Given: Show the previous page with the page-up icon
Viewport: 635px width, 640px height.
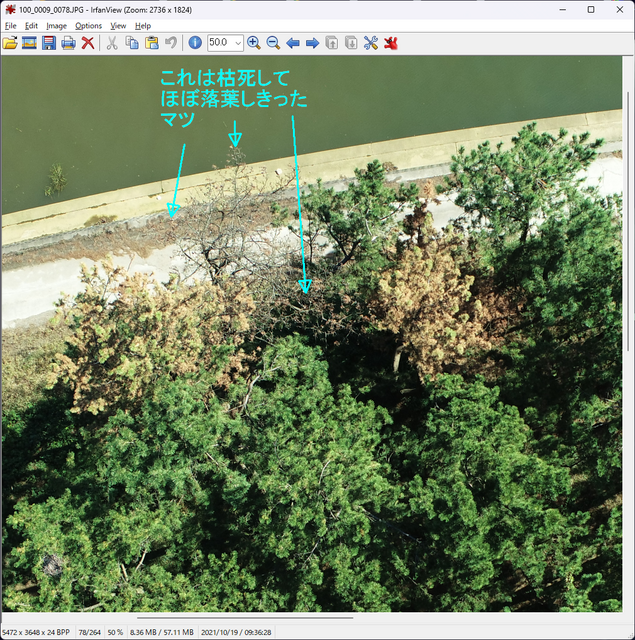Looking at the screenshot, I should (x=332, y=43).
